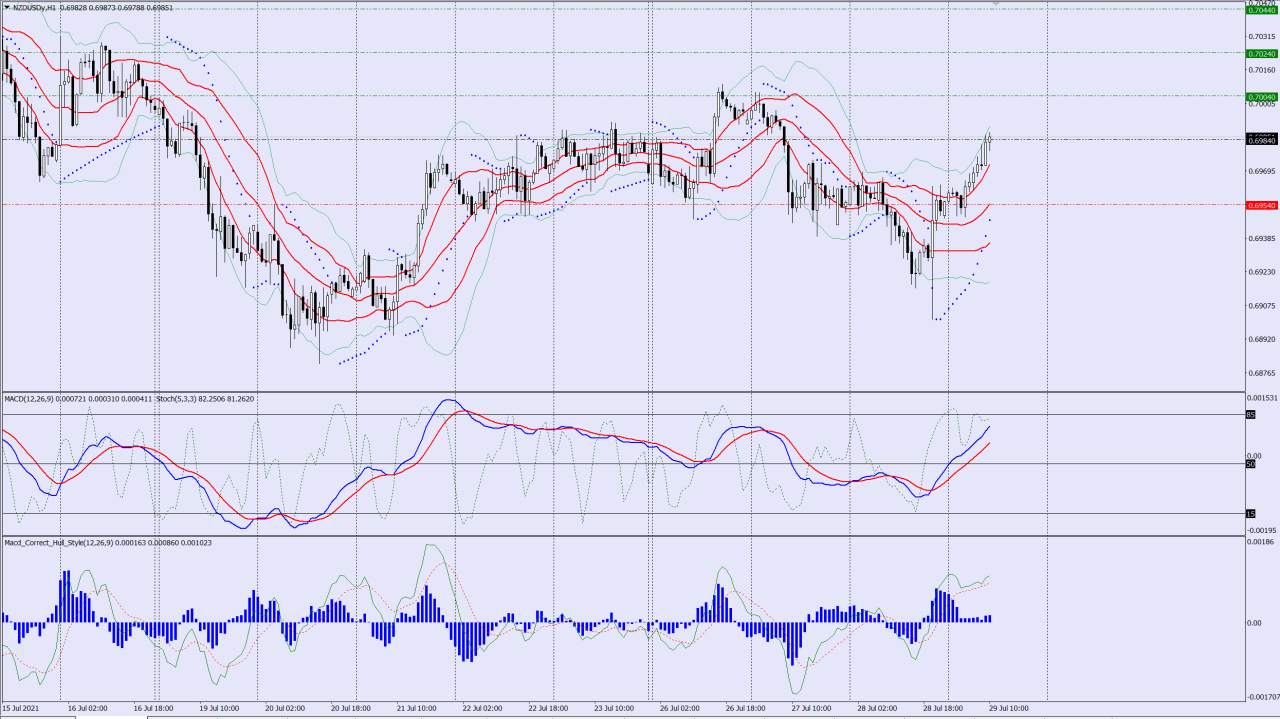Click the 27 Jul 10:00 time axis label
This screenshot has width=1280, height=719.
pyautogui.click(x=812, y=708)
